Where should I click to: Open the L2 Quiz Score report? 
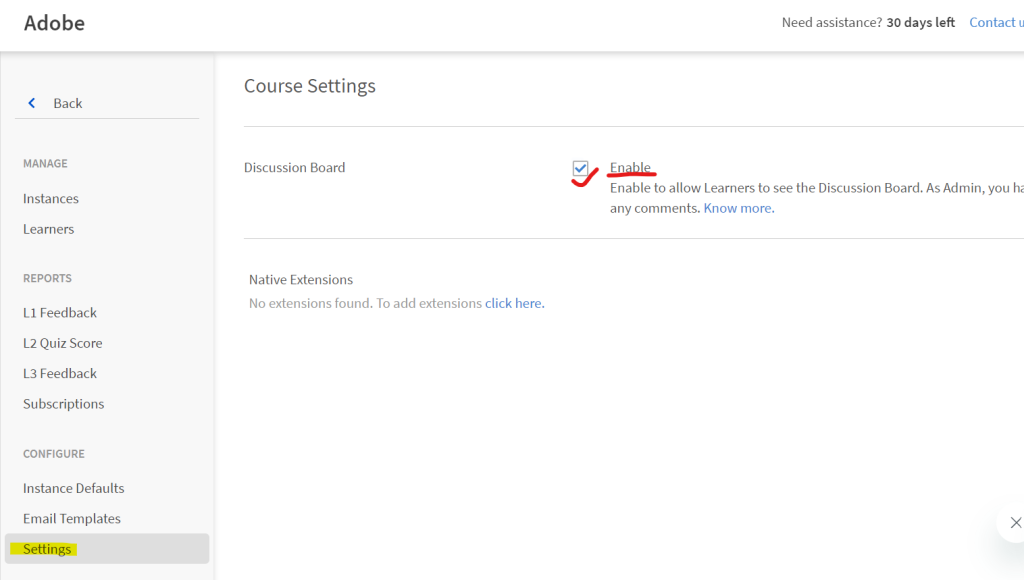pyautogui.click(x=62, y=342)
